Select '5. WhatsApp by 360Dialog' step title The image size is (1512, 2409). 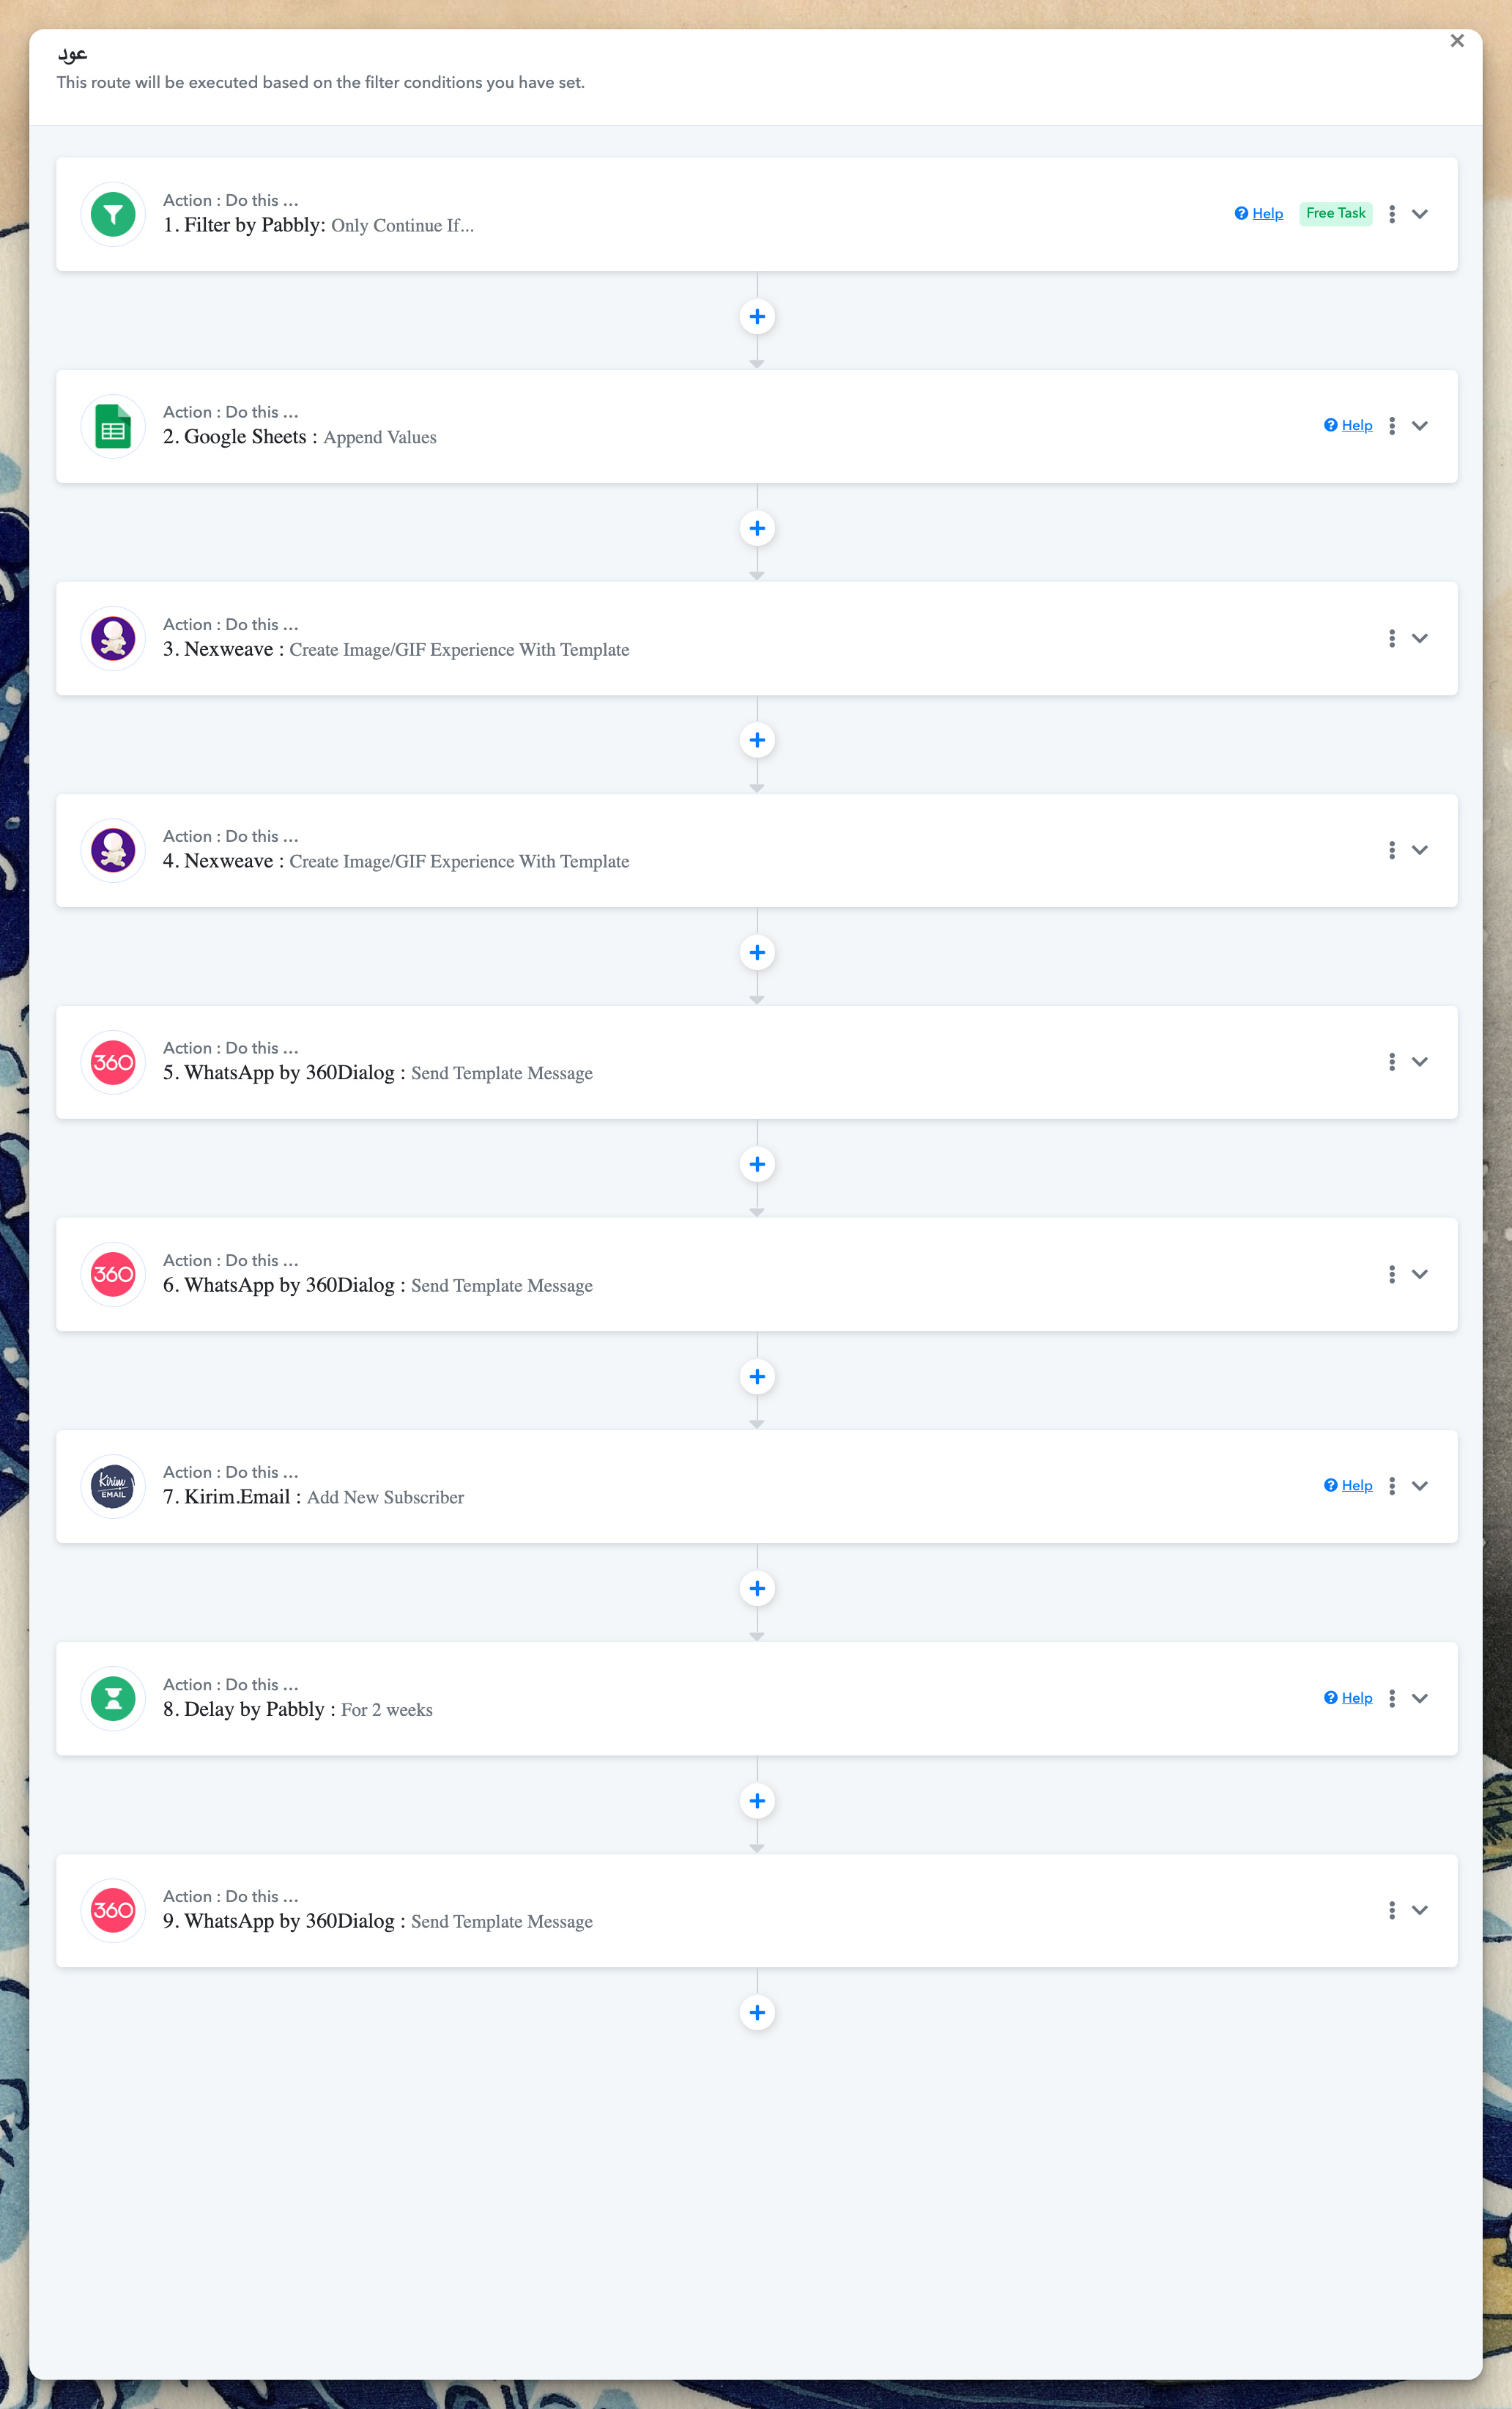[284, 1073]
